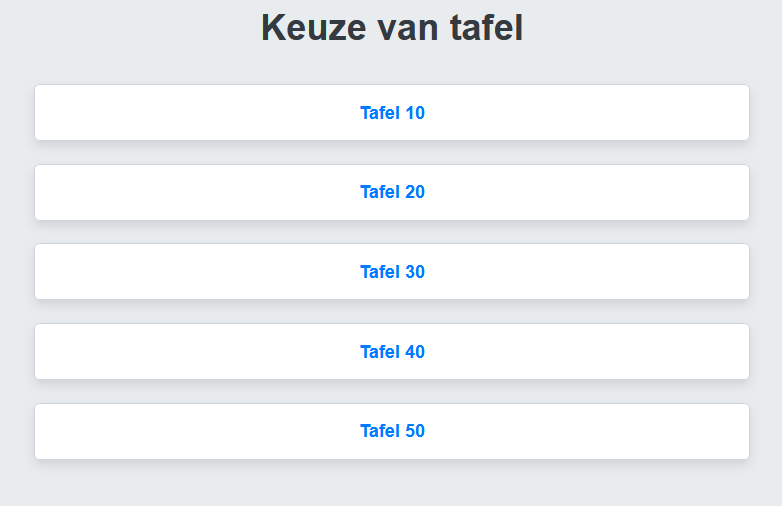Click the blue 'Tafel 10' link text
Viewport: 782px width, 506px height.
point(392,113)
